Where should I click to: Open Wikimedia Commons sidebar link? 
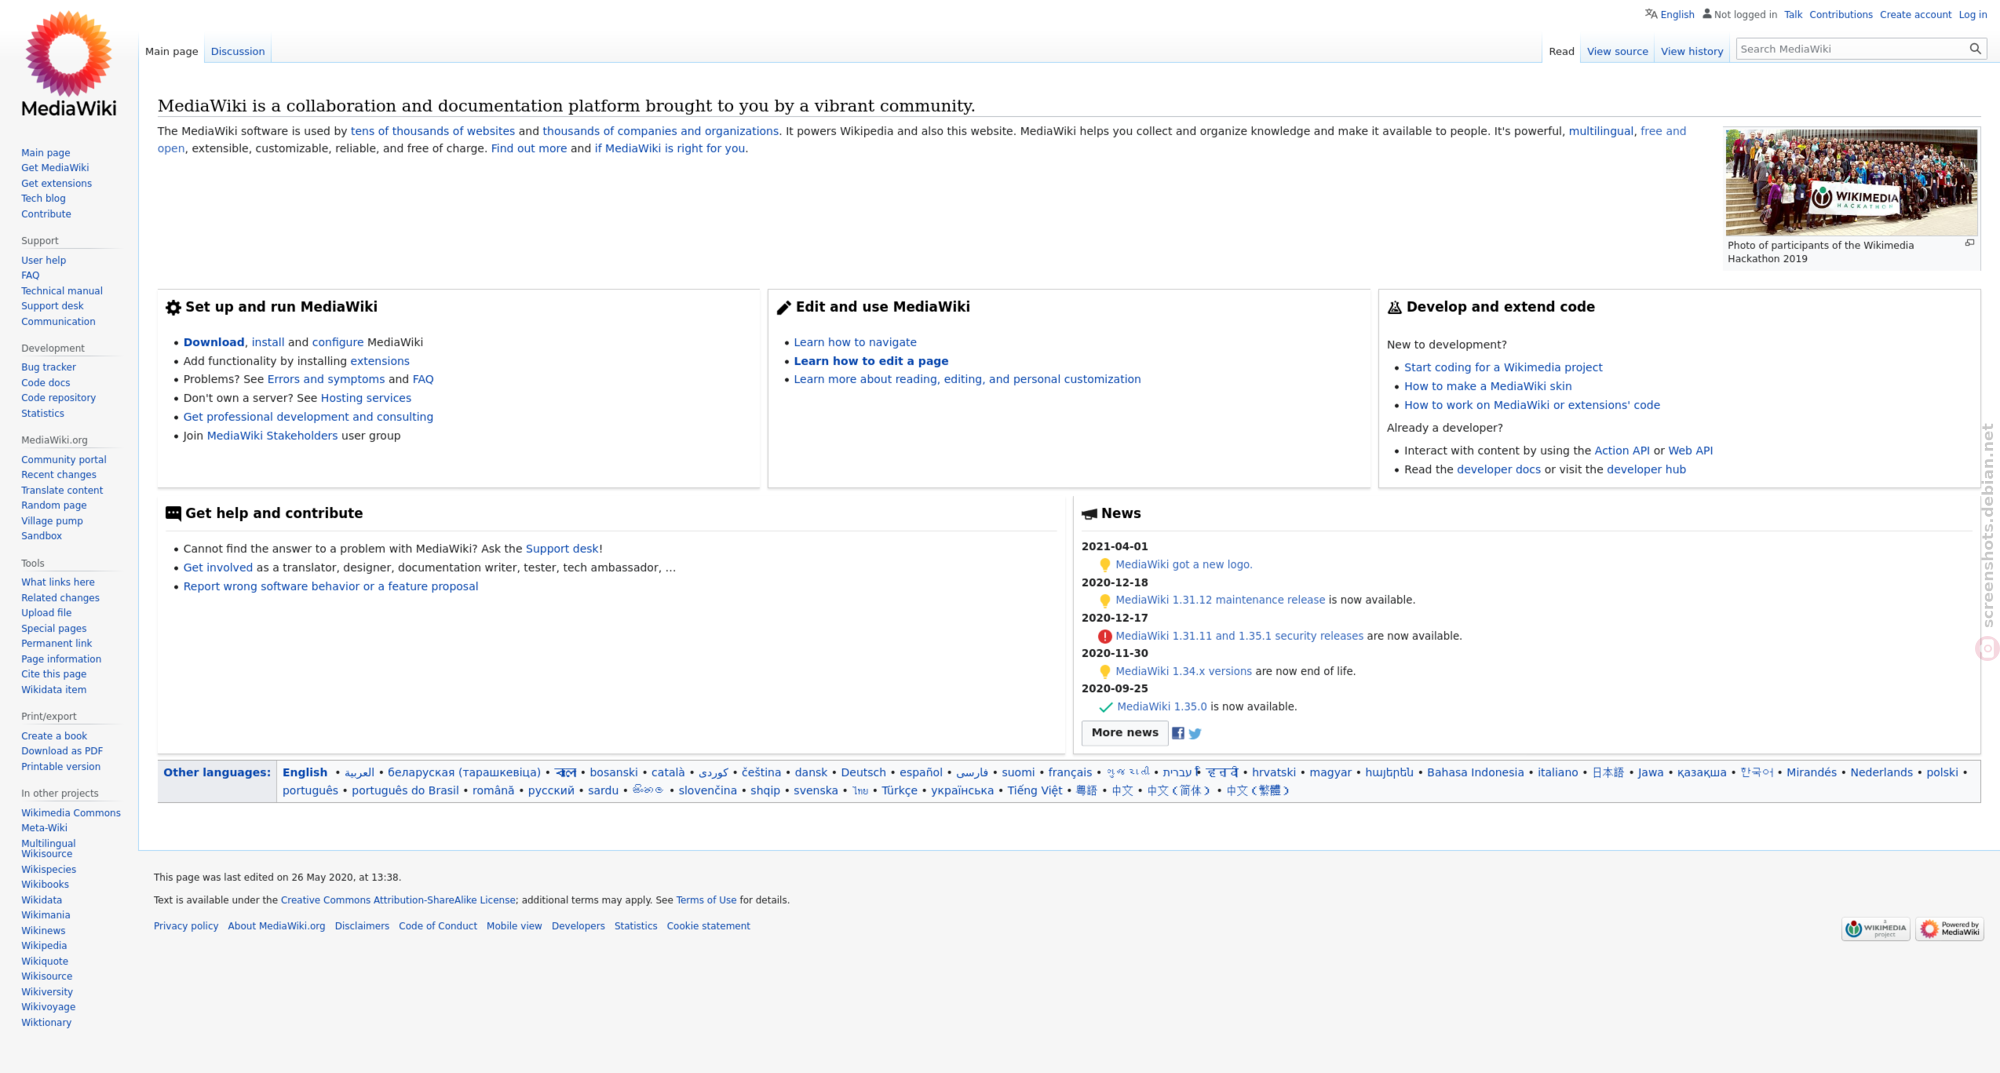click(71, 813)
